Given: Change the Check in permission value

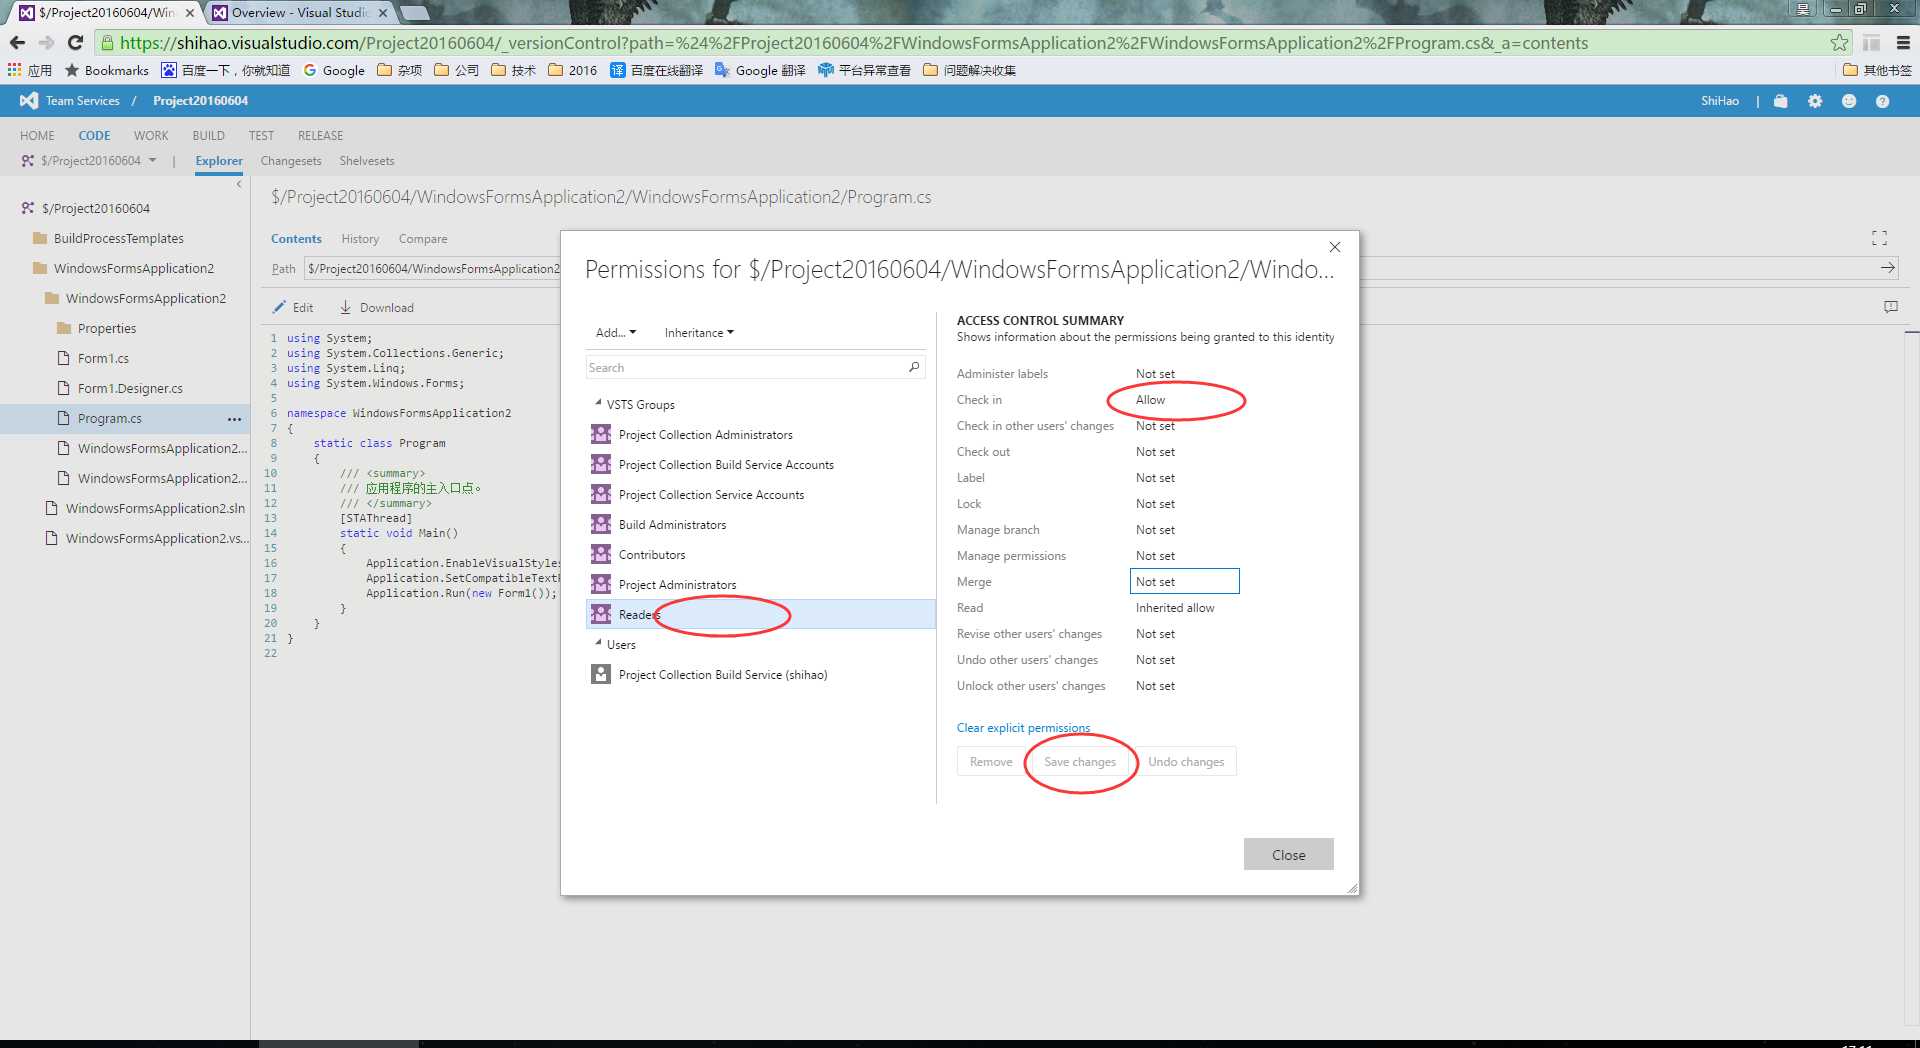Looking at the screenshot, I should [x=1184, y=399].
